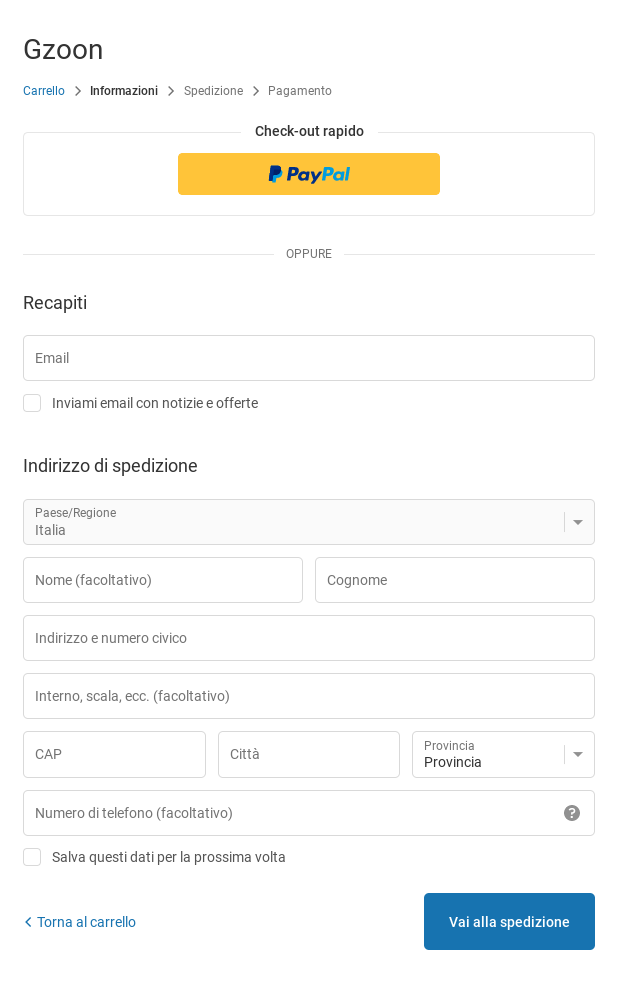Viewport: 631px width, 982px height.
Task: Select the Pagamento breadcrumb step
Action: pos(300,91)
